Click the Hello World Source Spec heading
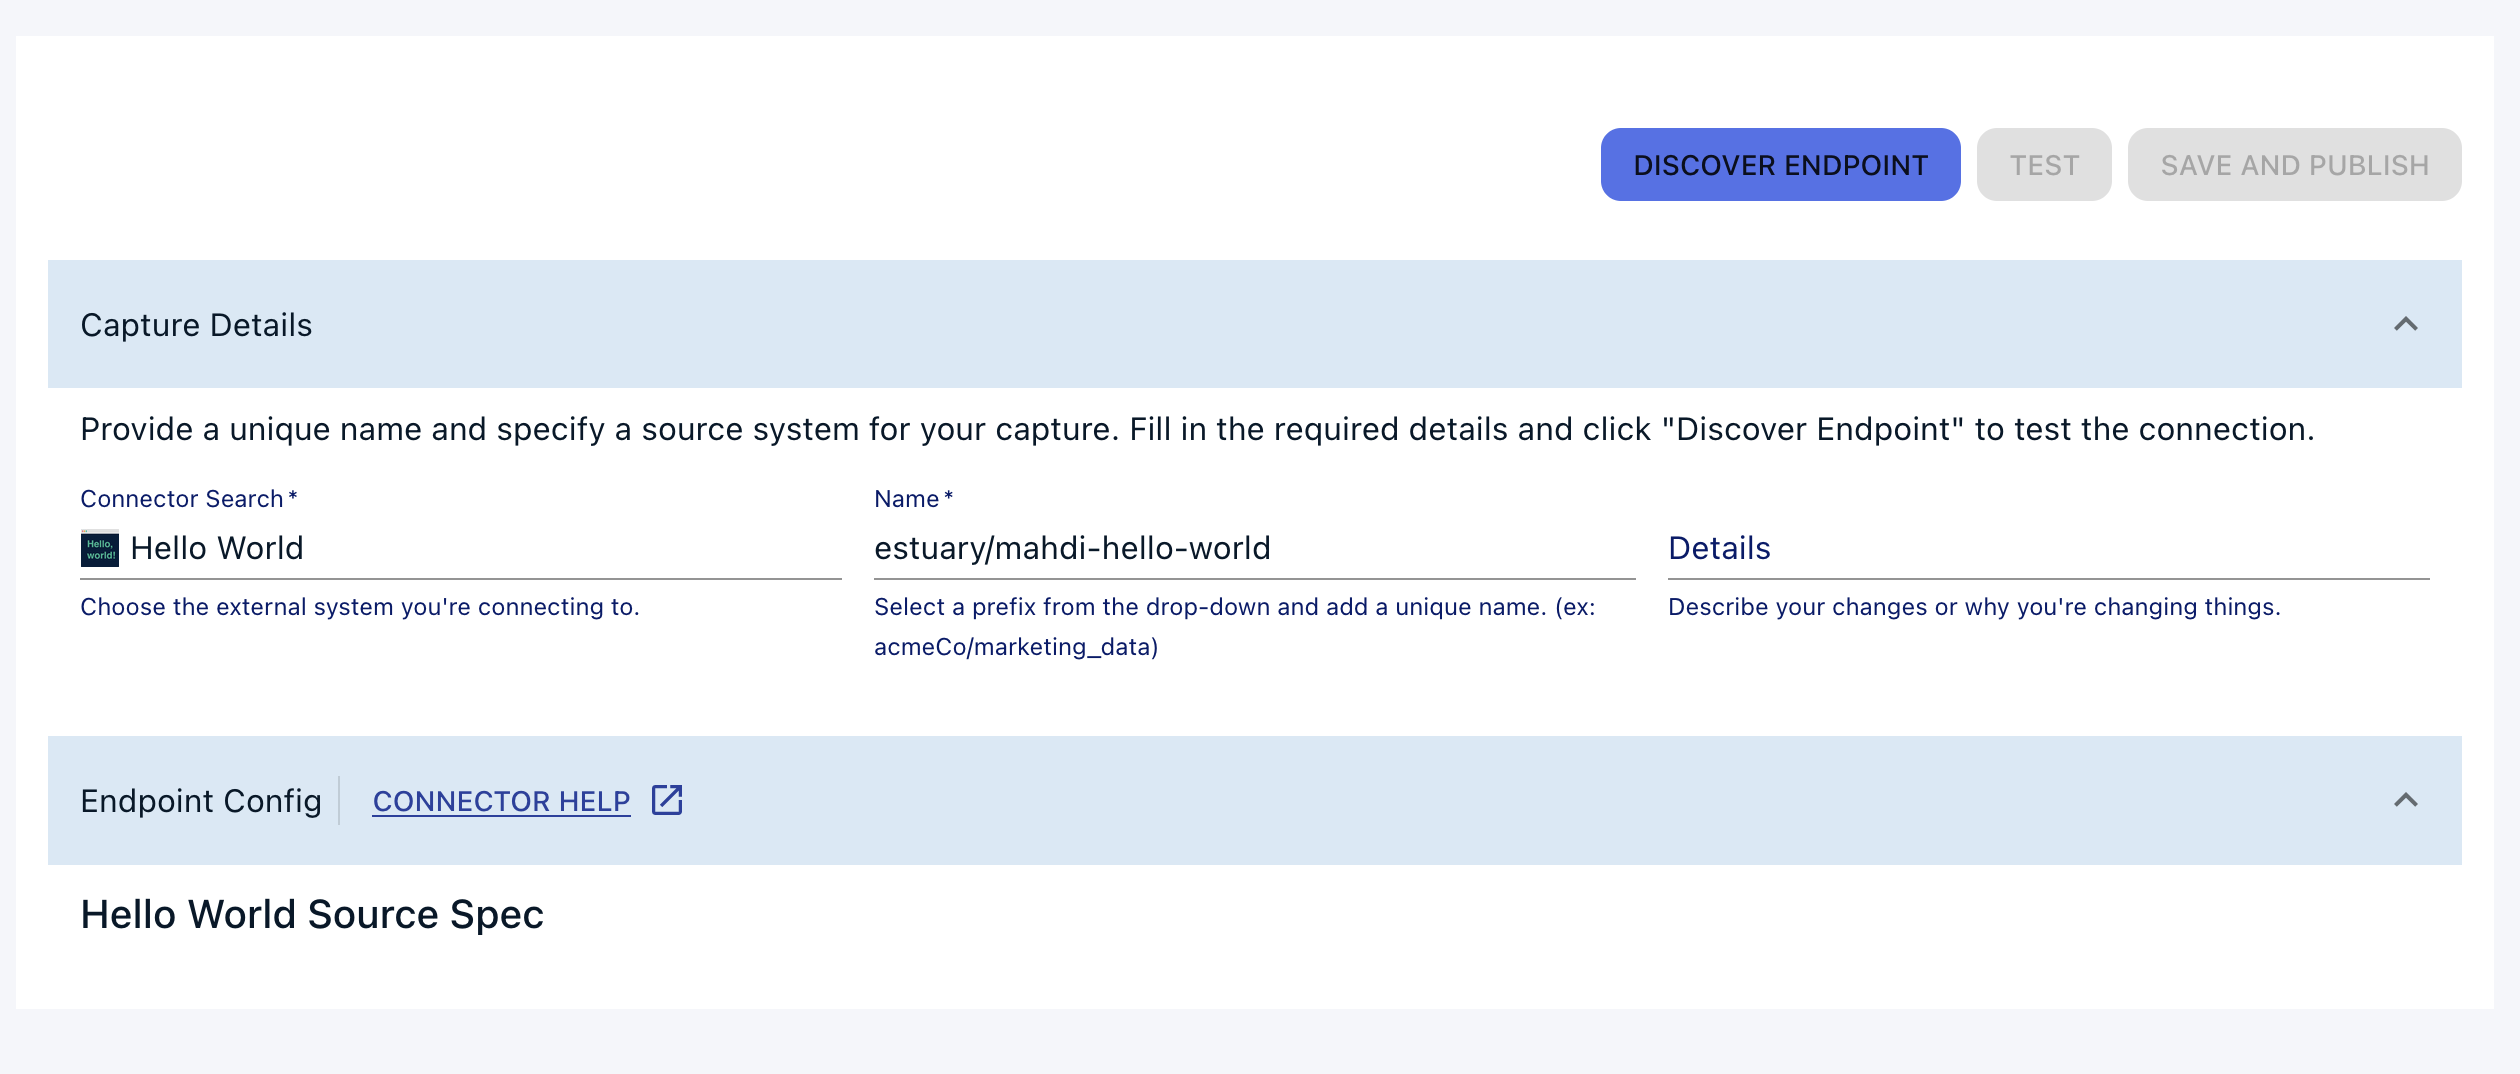The width and height of the screenshot is (2520, 1074). point(312,913)
